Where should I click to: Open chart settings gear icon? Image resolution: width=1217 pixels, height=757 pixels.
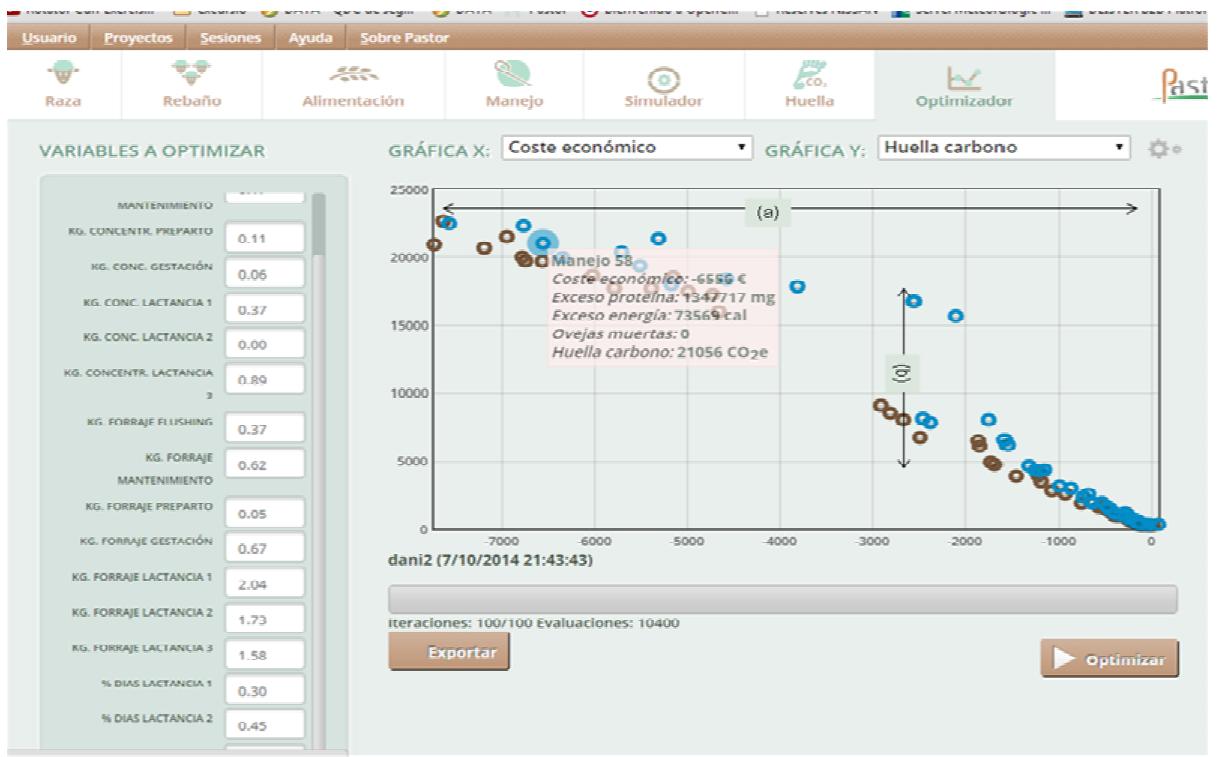coord(1157,148)
